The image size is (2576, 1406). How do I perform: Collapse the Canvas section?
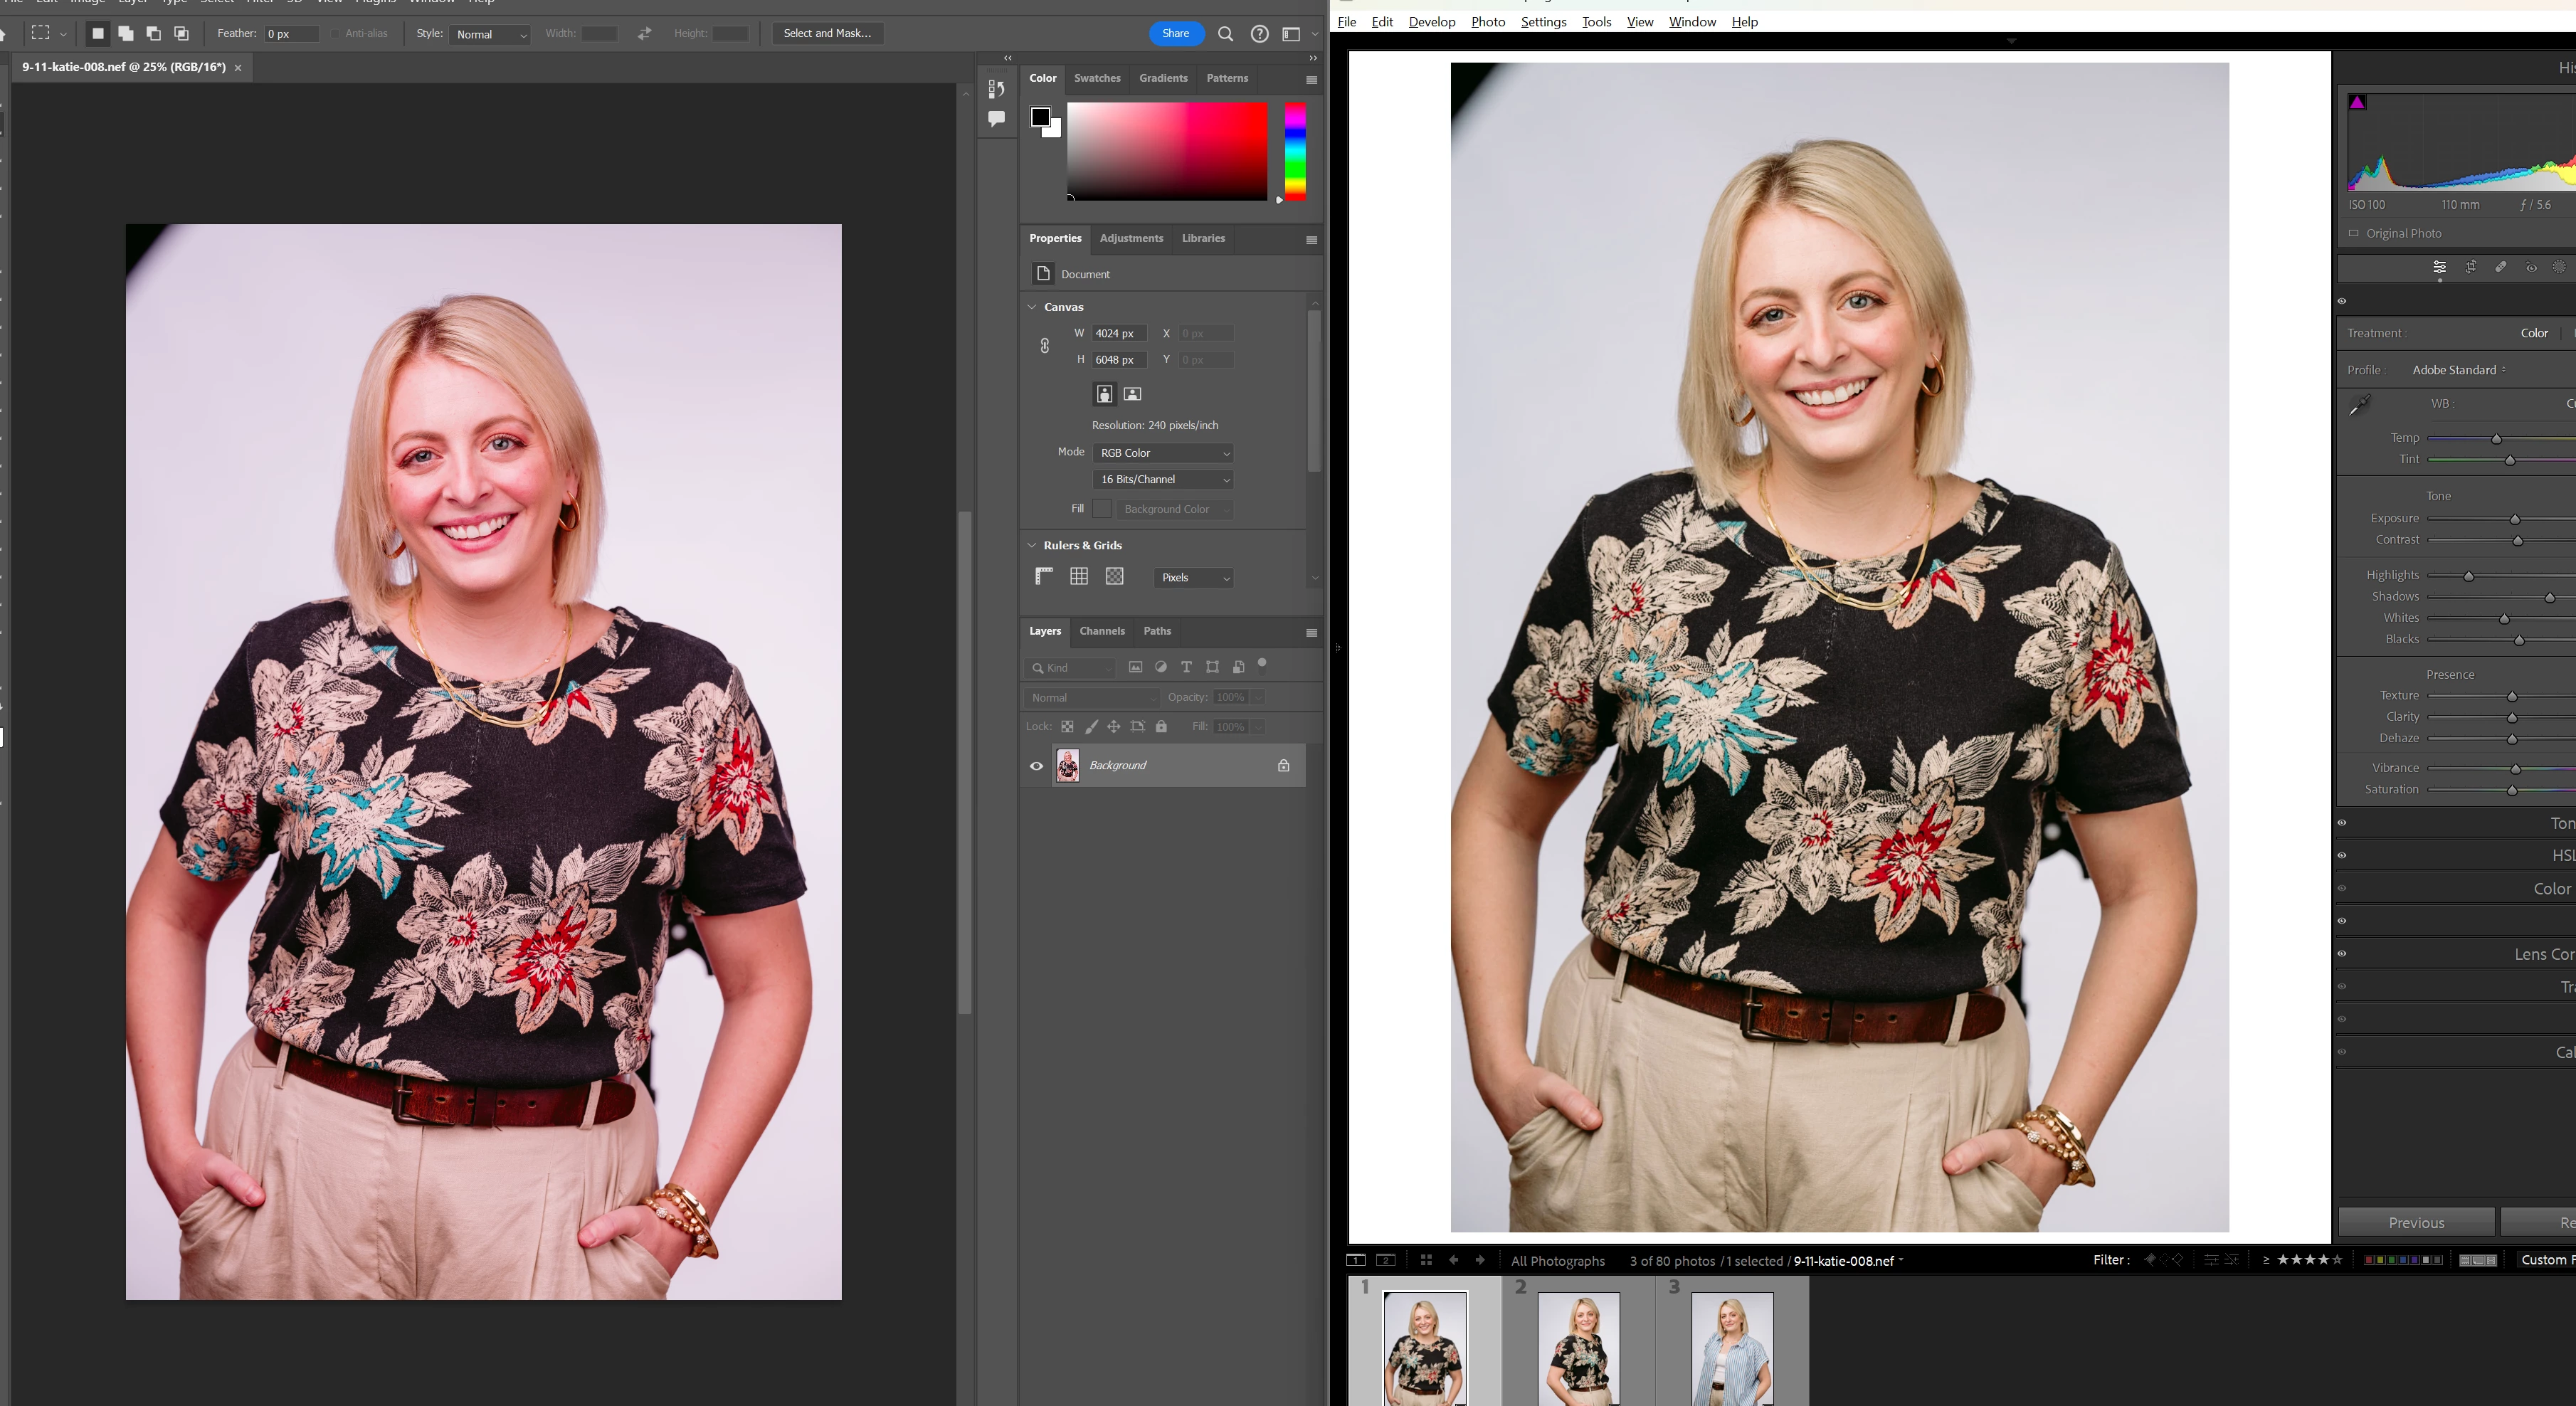pyautogui.click(x=1032, y=307)
